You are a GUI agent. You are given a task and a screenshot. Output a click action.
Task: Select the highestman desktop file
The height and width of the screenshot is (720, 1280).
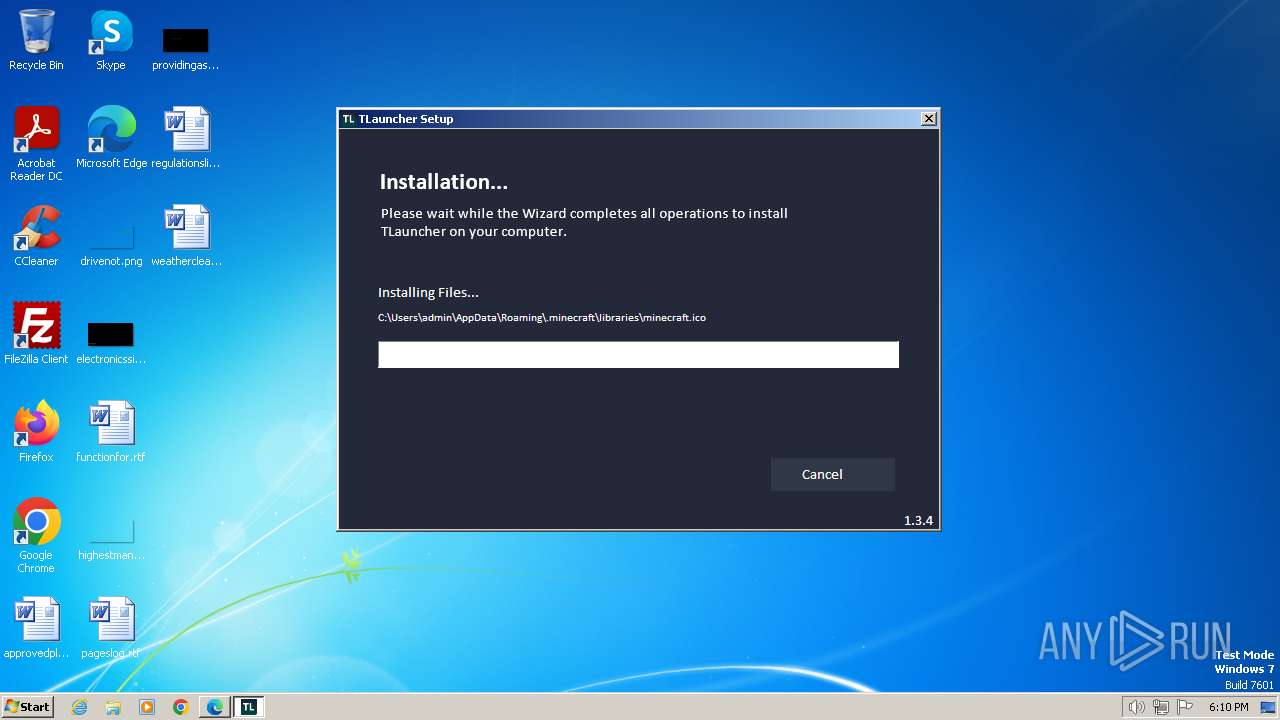pyautogui.click(x=111, y=539)
